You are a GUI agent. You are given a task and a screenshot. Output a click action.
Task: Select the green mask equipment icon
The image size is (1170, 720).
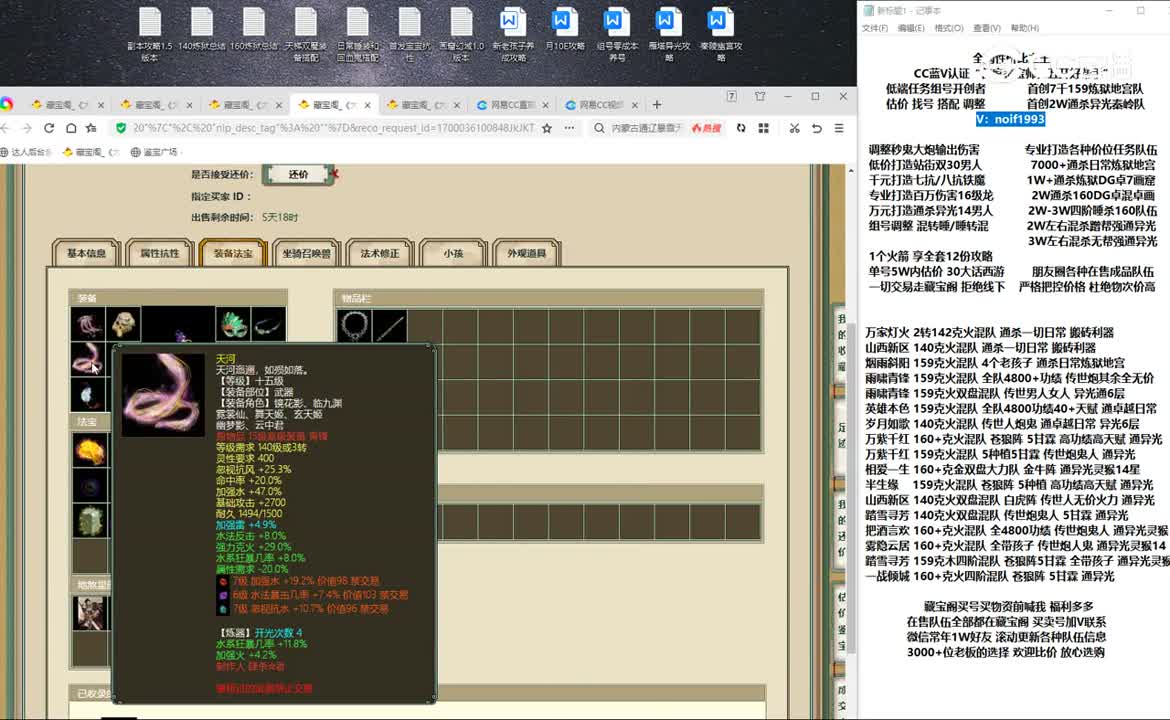(232, 325)
